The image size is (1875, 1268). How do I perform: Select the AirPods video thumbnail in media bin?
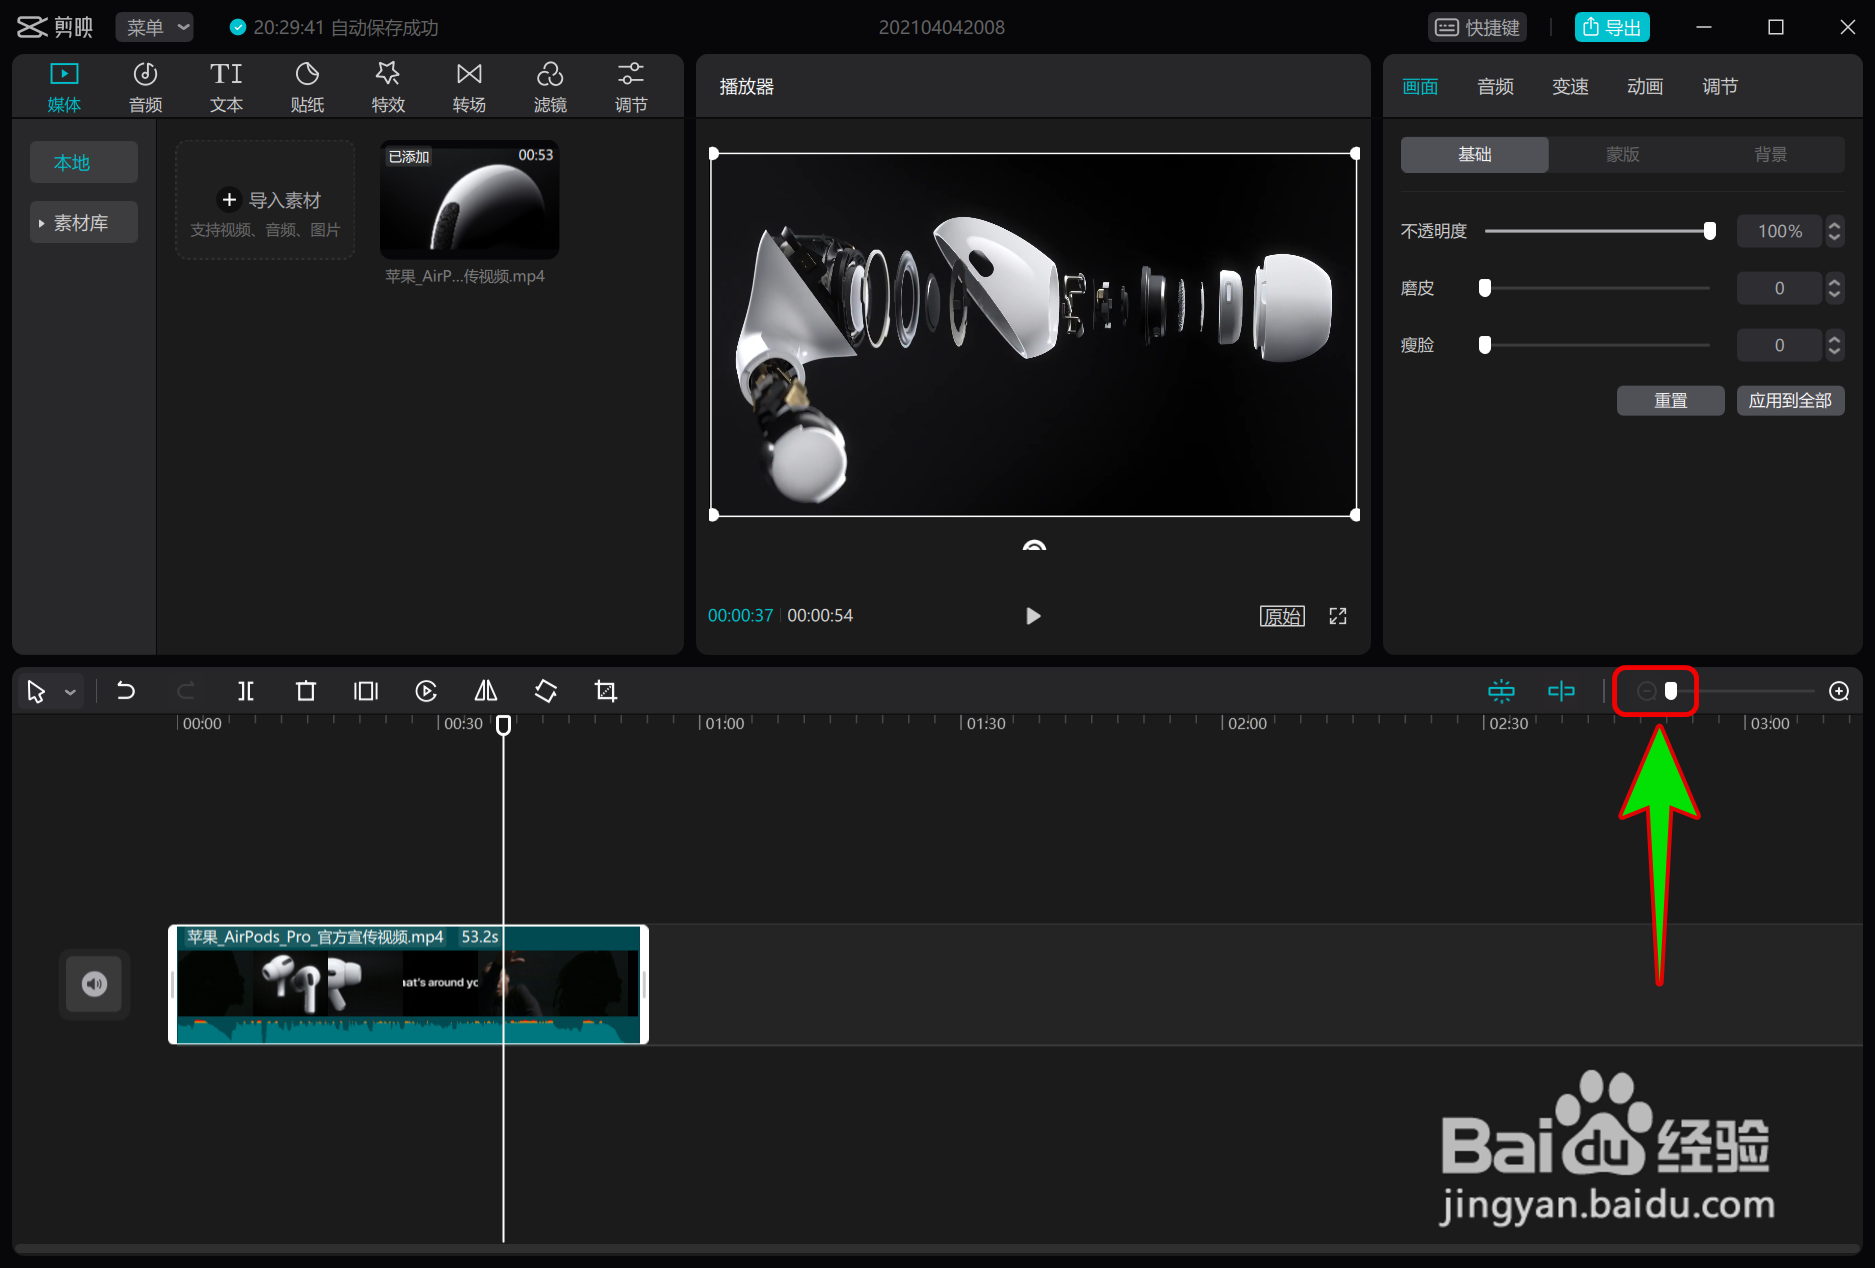click(x=469, y=200)
